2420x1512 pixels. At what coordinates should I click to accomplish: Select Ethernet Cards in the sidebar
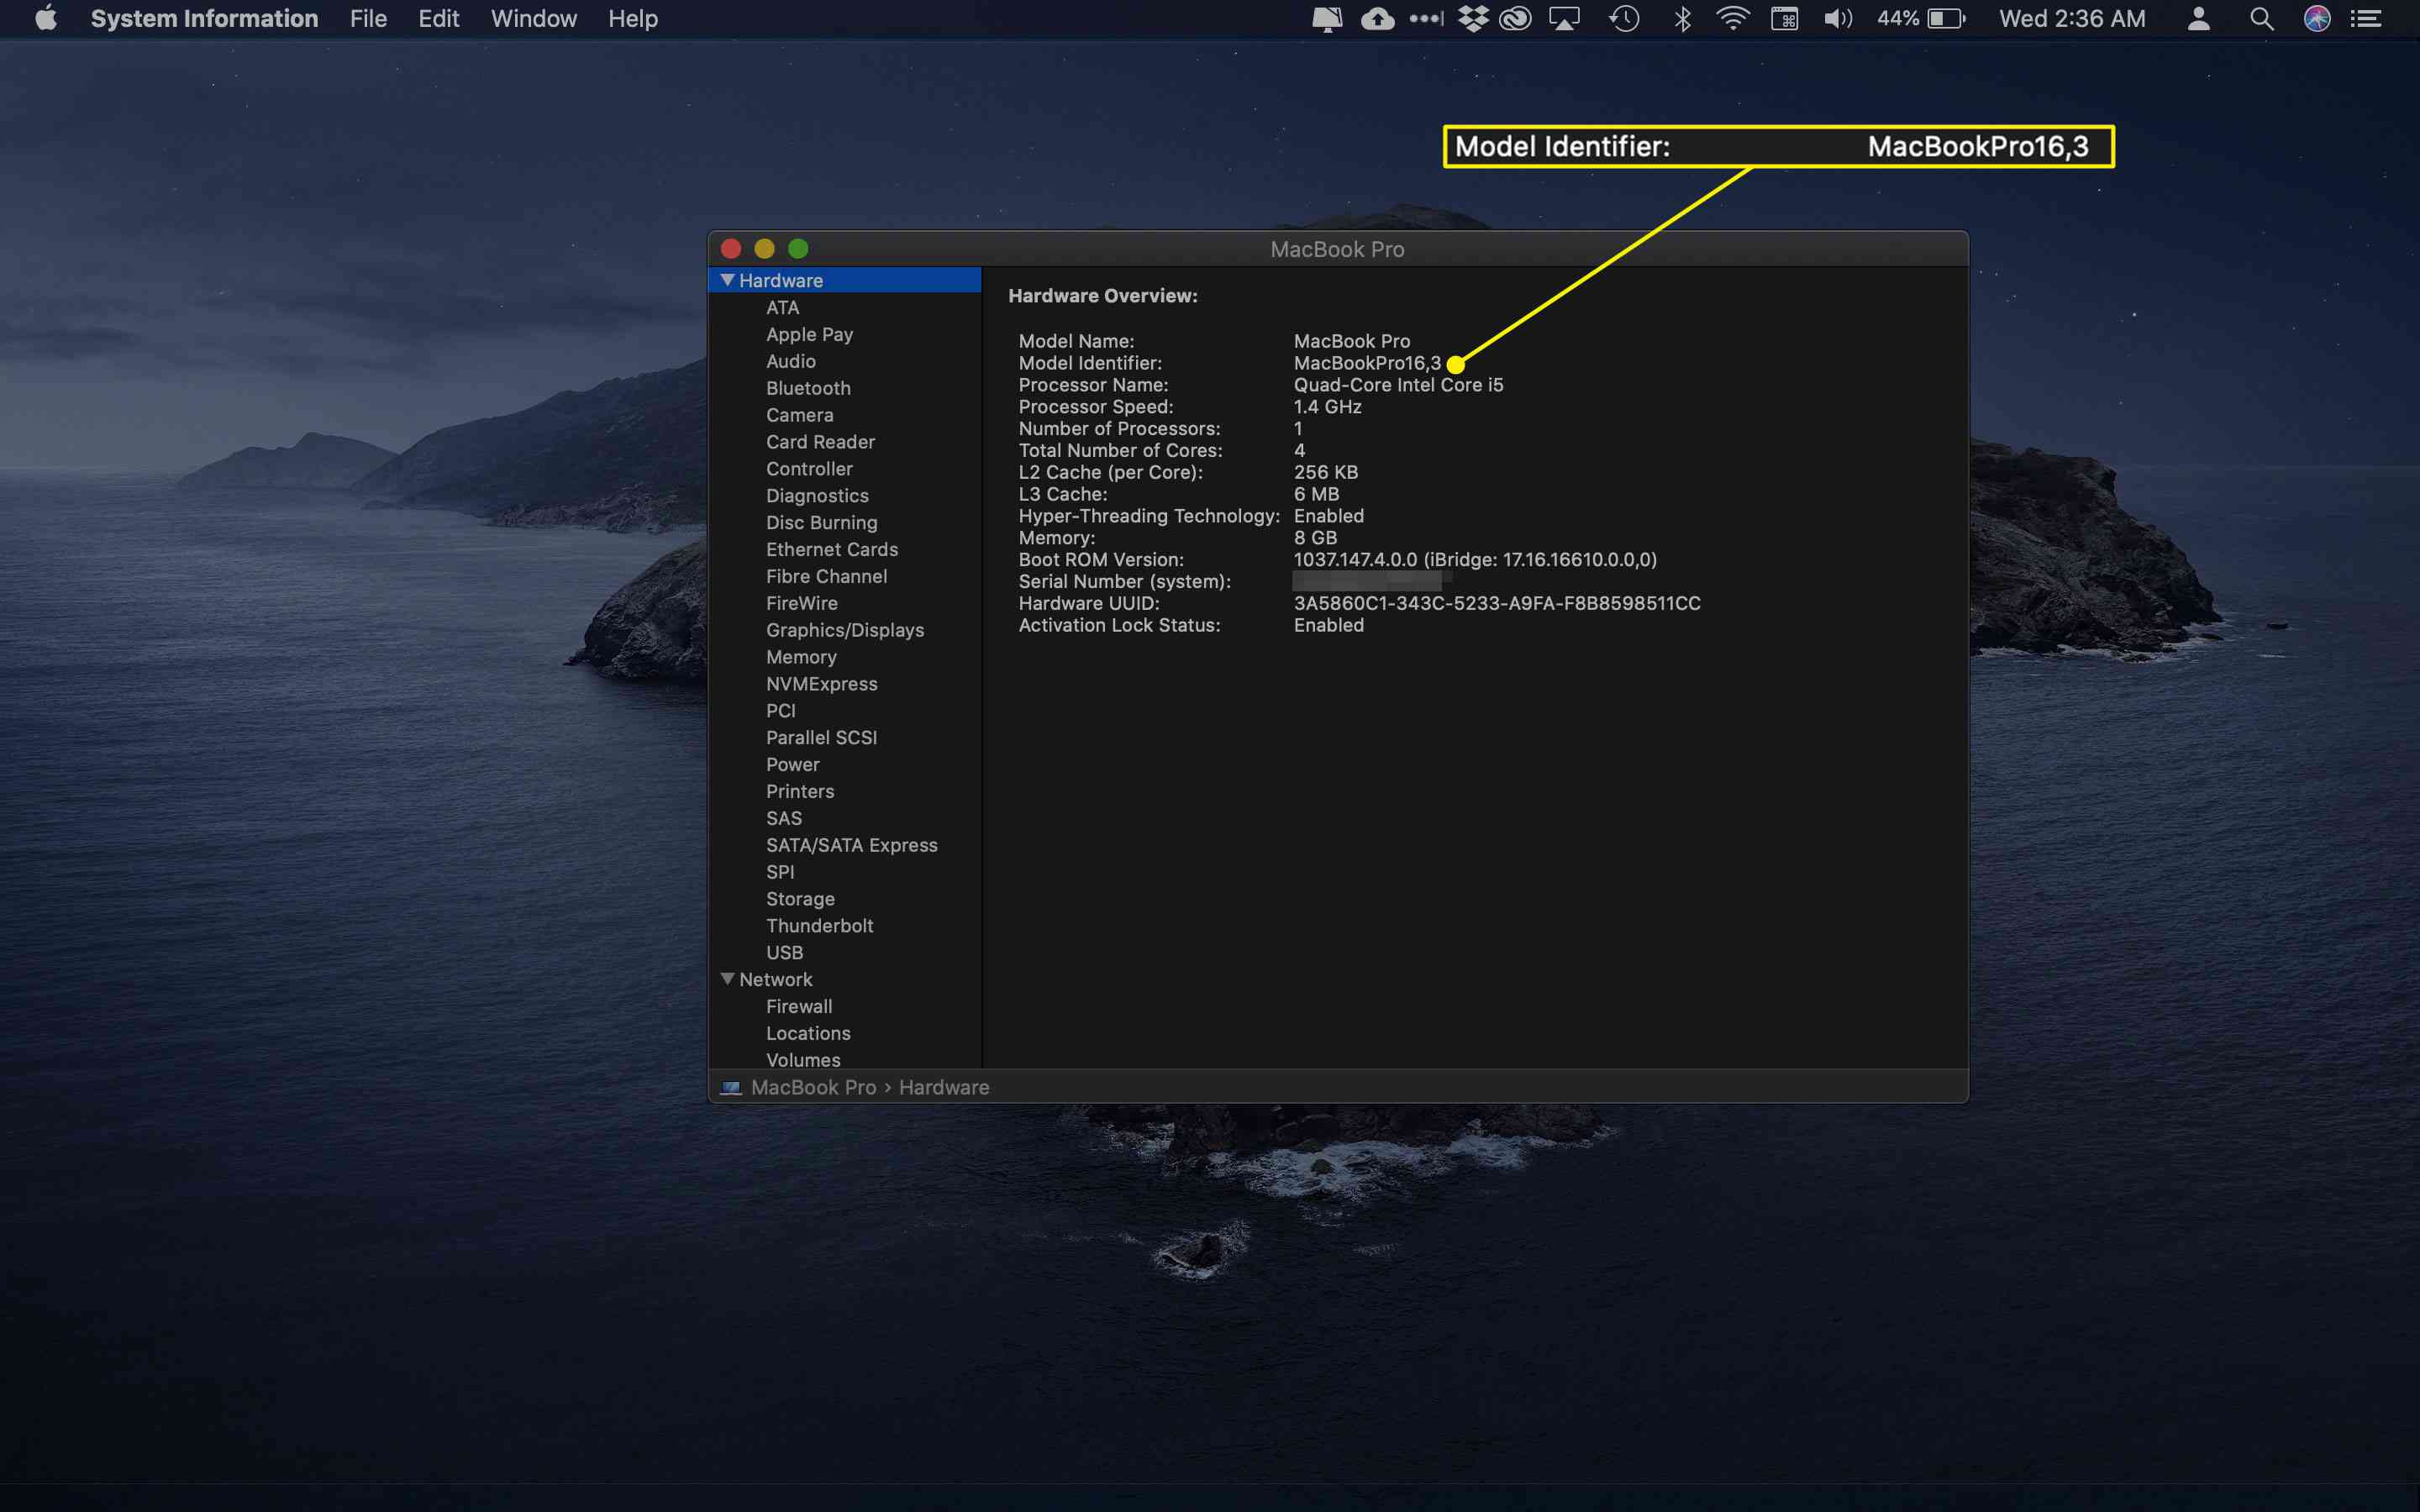pyautogui.click(x=832, y=549)
